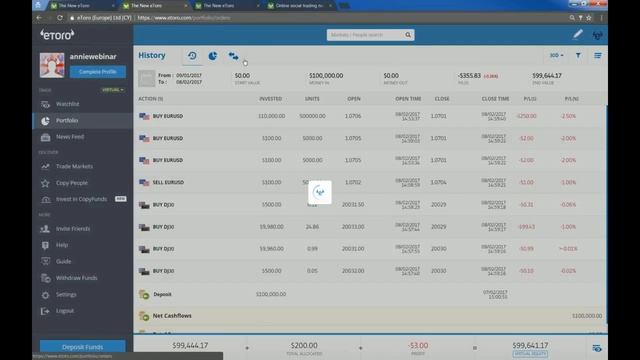Click the News Feed sidebar icon
This screenshot has width=640, height=360.
[45, 137]
